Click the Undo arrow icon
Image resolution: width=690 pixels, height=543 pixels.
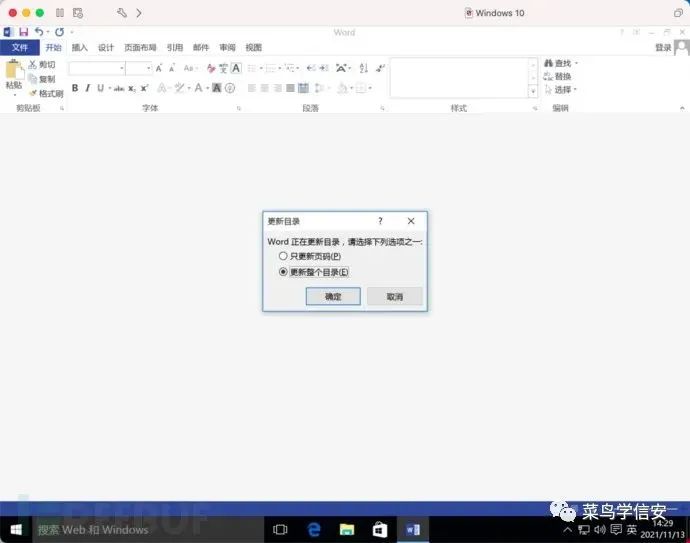[x=39, y=32]
